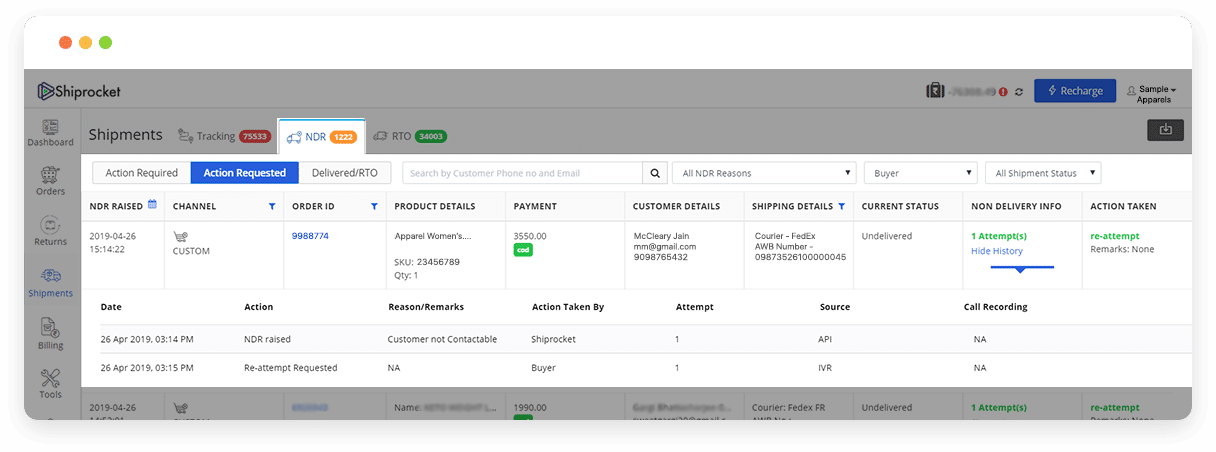The width and height of the screenshot is (1216, 452).
Task: Click the search magnifier icon
Action: point(655,173)
